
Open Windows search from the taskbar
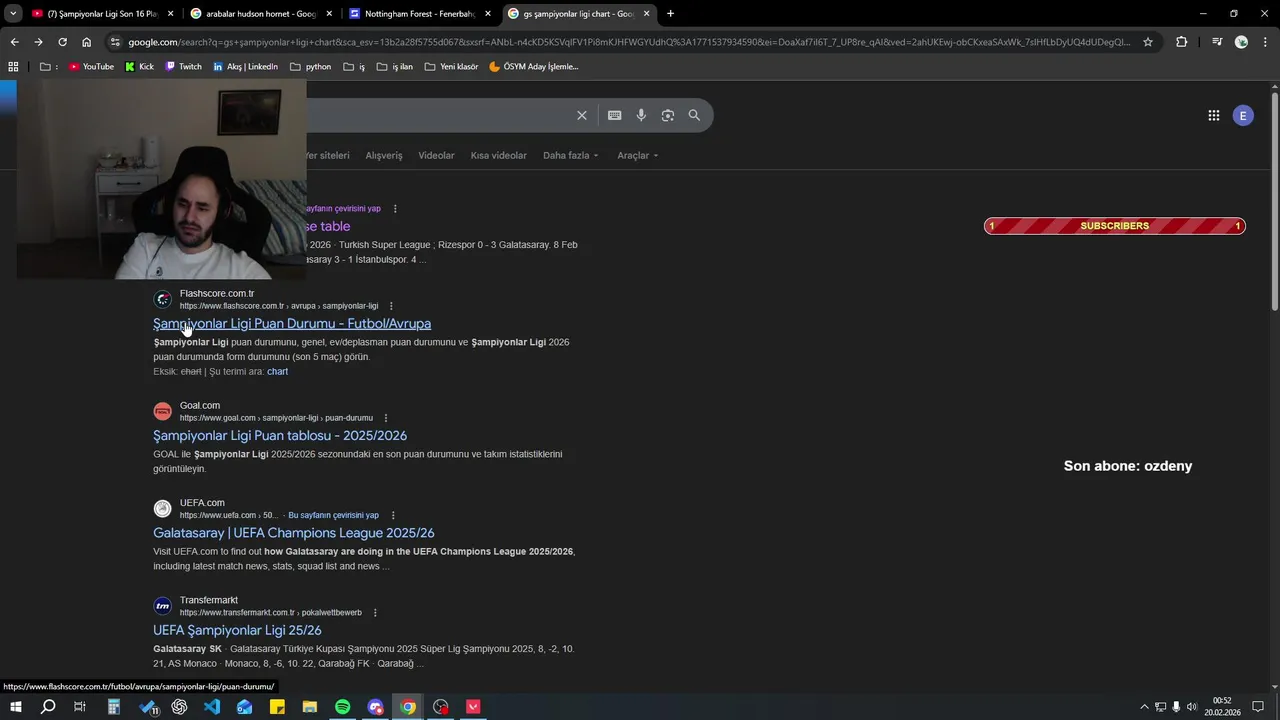tap(48, 707)
